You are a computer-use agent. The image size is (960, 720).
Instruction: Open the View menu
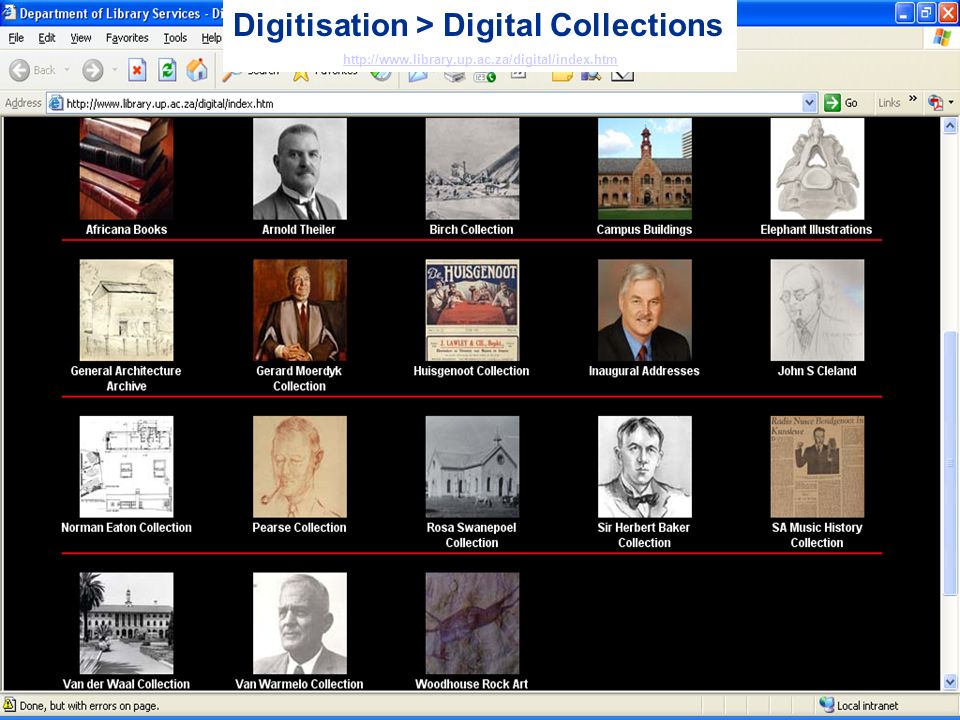click(81, 38)
